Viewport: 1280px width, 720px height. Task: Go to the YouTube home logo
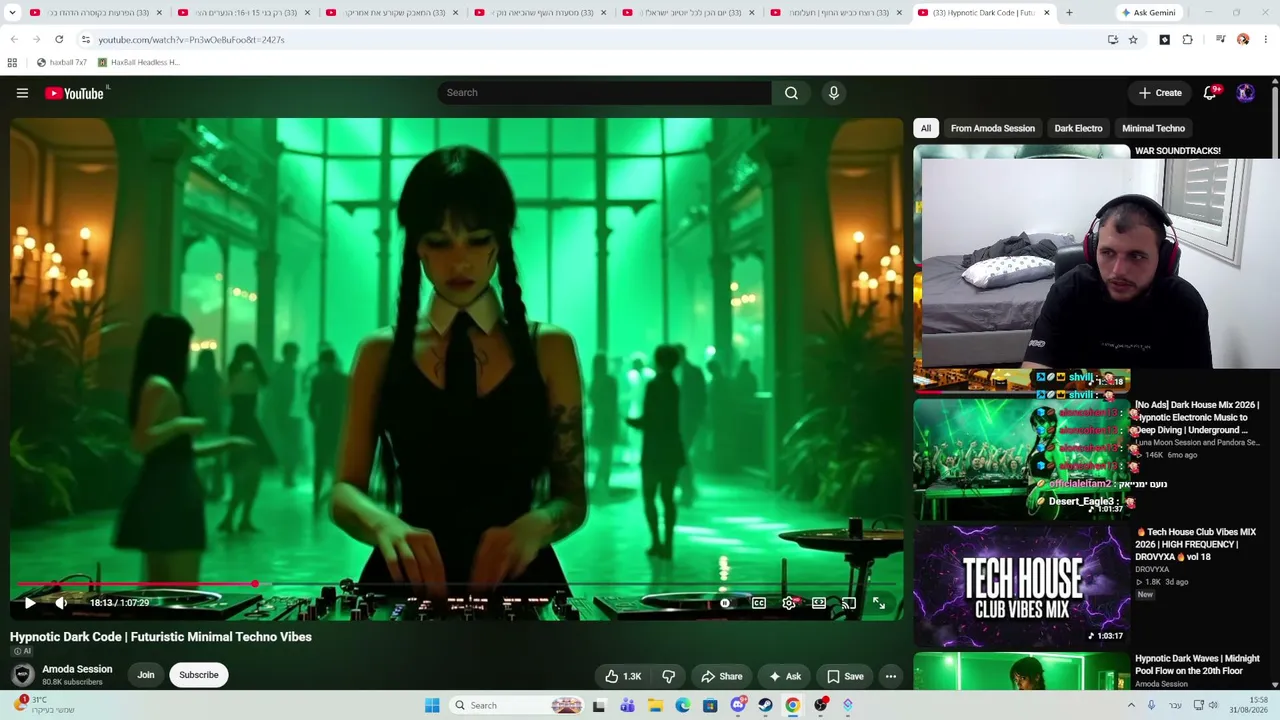(x=76, y=93)
